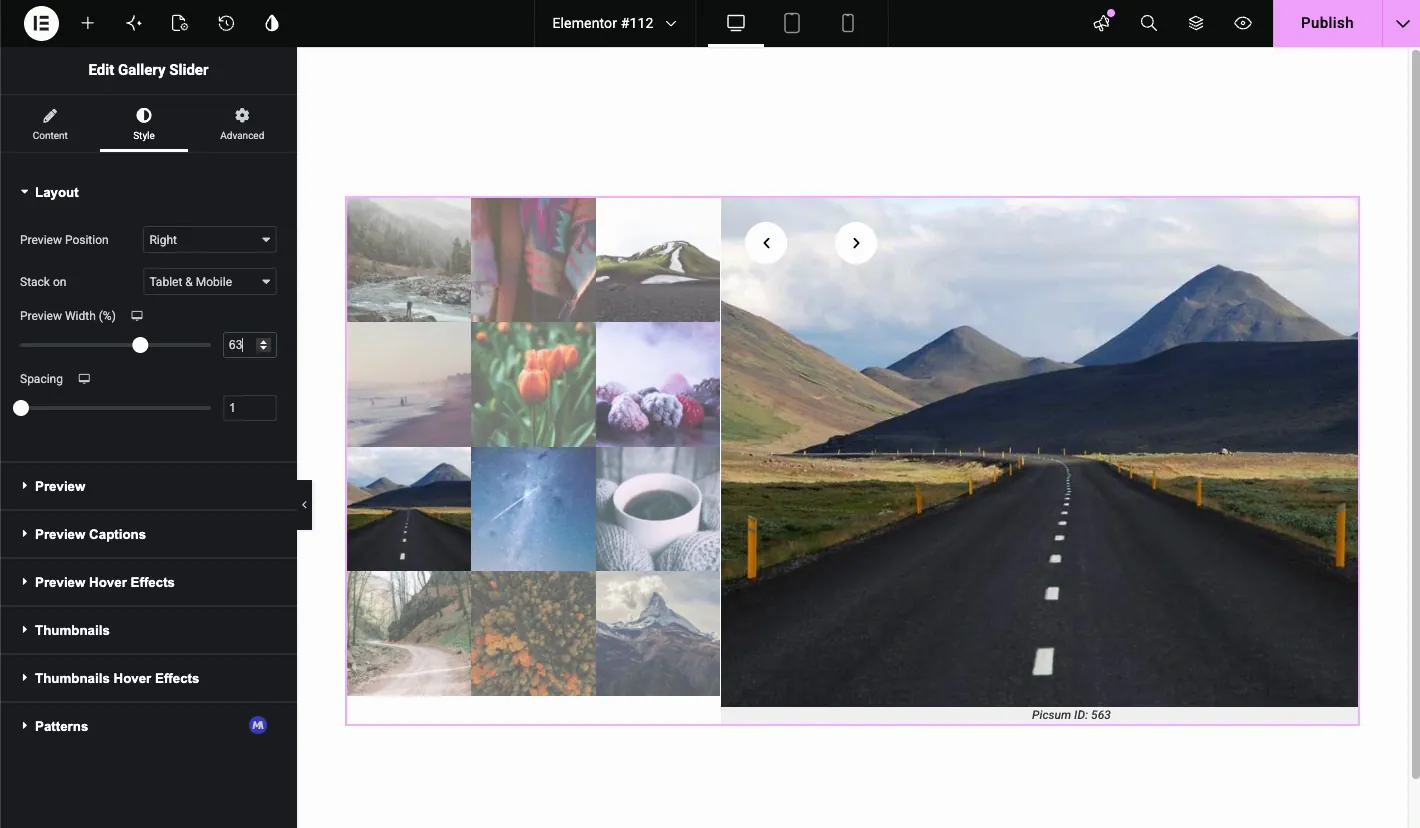Select the frosted berries thumbnail
Viewport: 1420px width, 828px height.
[658, 385]
